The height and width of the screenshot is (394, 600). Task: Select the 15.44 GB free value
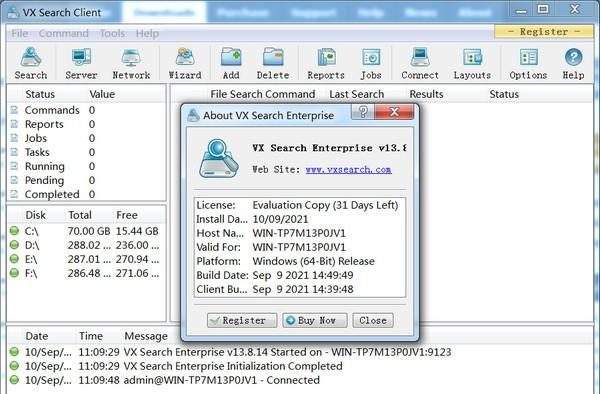click(137, 231)
